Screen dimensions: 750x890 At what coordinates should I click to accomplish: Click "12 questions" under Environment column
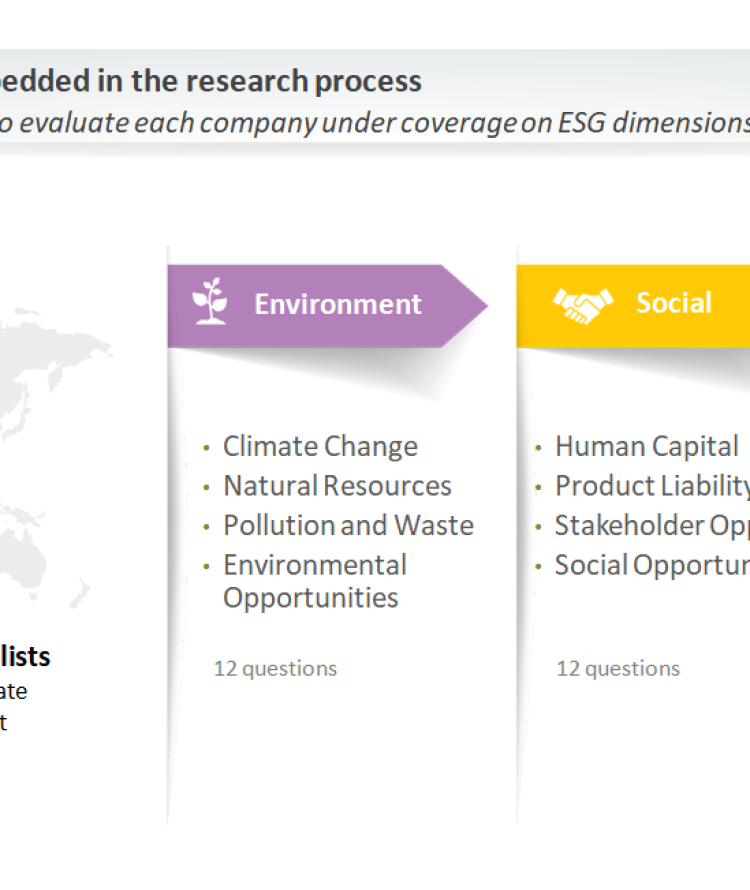275,668
